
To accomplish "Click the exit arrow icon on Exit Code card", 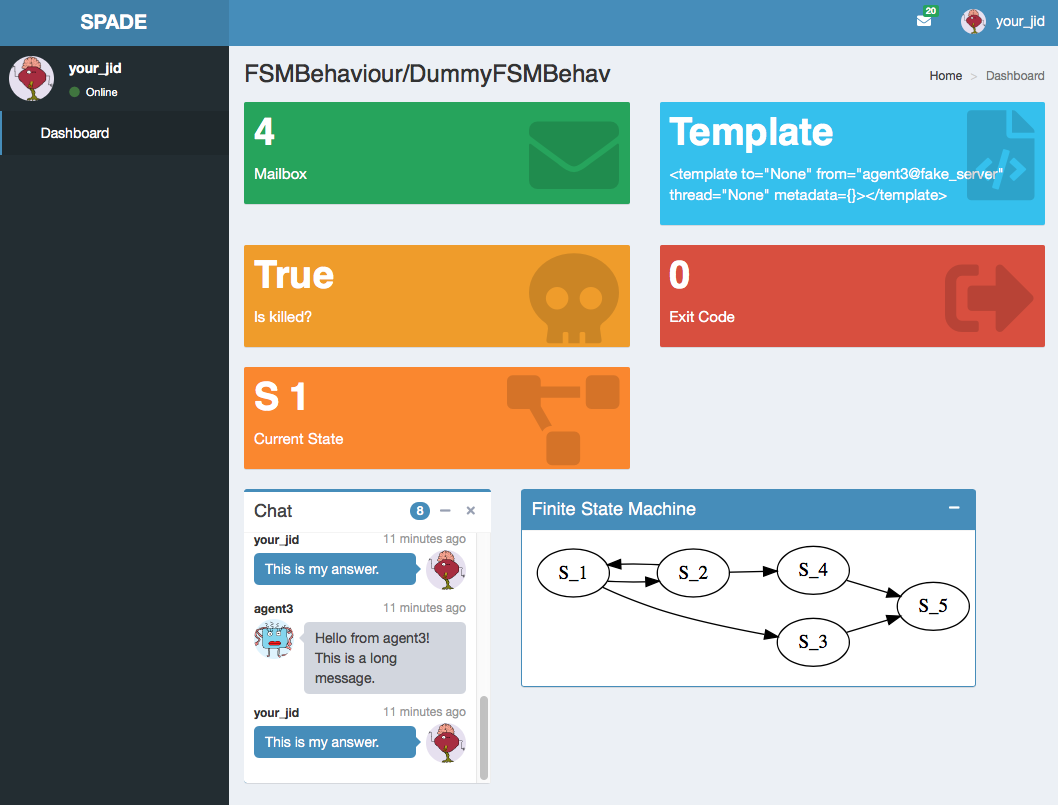I will pos(988,297).
